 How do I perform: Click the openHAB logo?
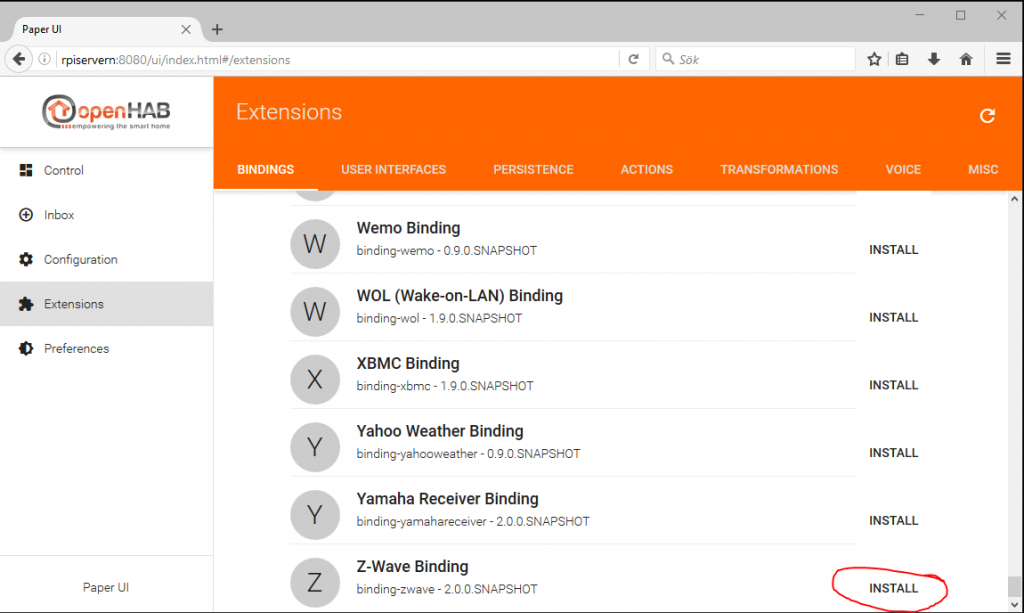tap(106, 112)
